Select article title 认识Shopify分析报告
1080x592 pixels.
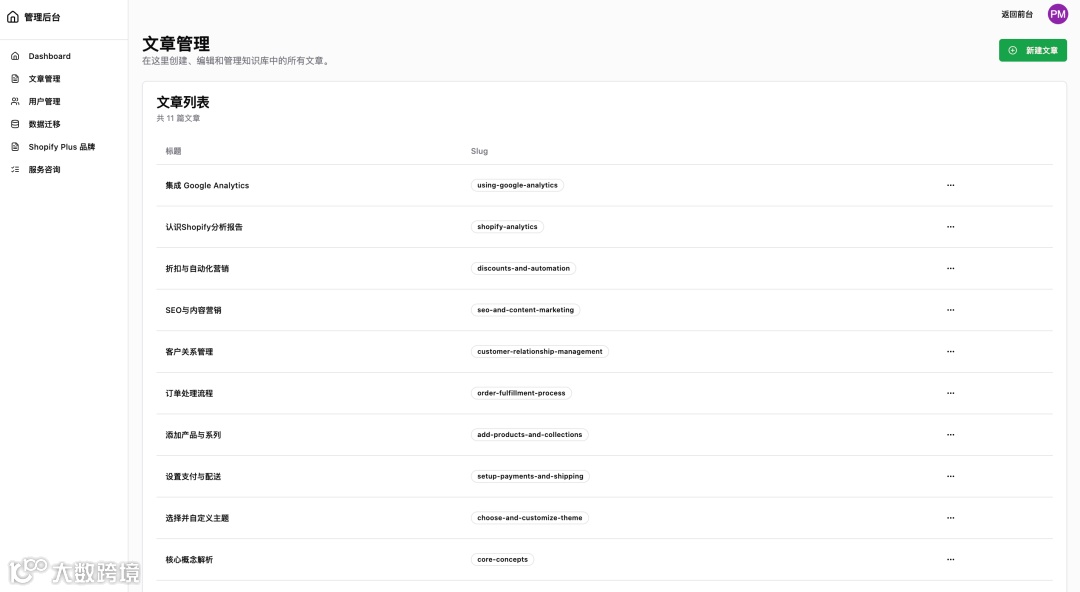204,227
